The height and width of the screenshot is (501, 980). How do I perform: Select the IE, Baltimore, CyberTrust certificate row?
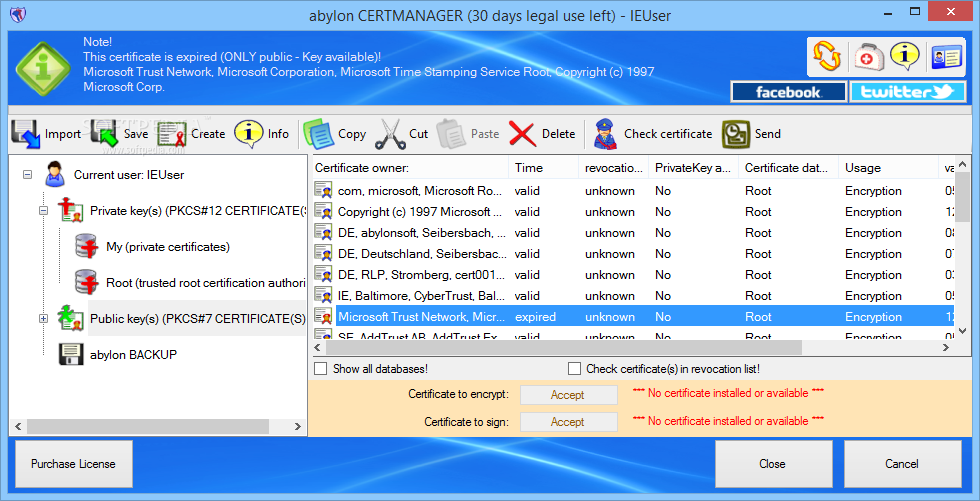(x=632, y=295)
